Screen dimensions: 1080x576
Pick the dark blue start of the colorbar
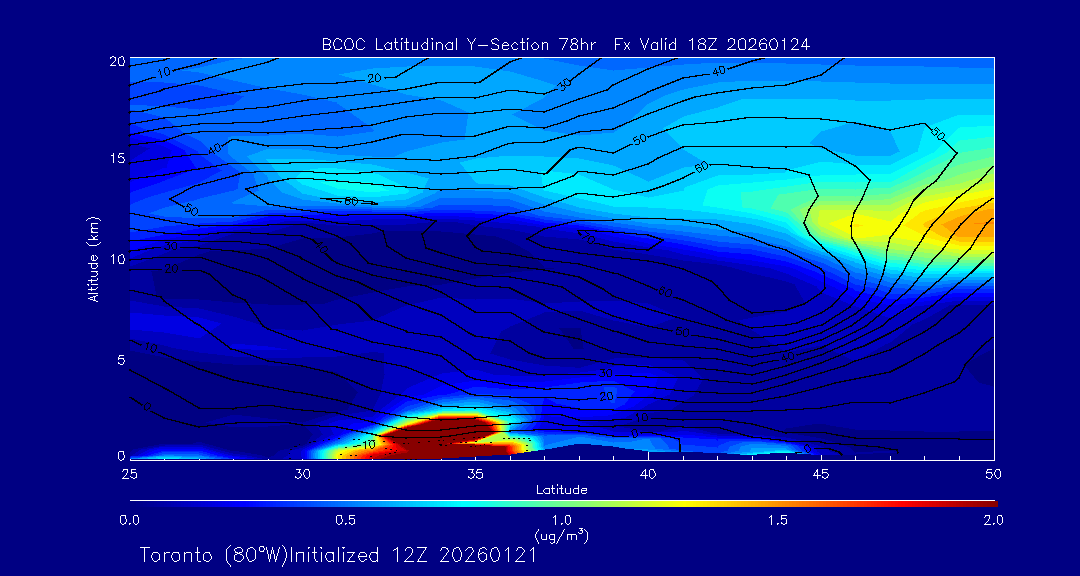[x=135, y=502]
